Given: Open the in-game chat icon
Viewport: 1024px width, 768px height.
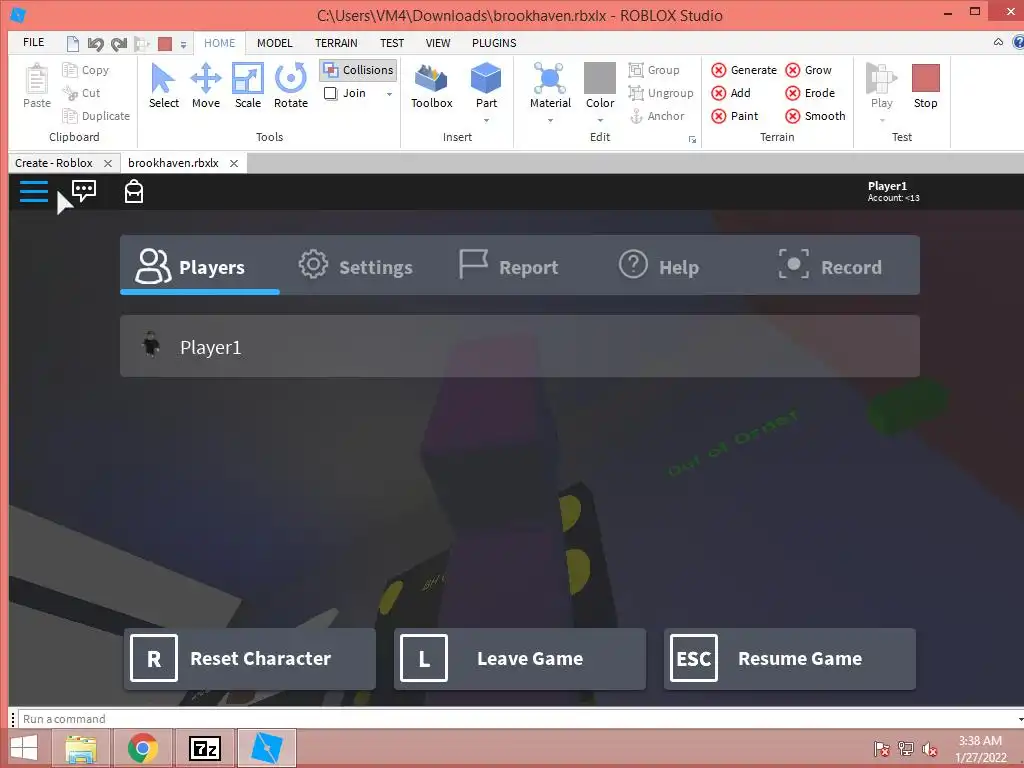Looking at the screenshot, I should click(x=84, y=191).
